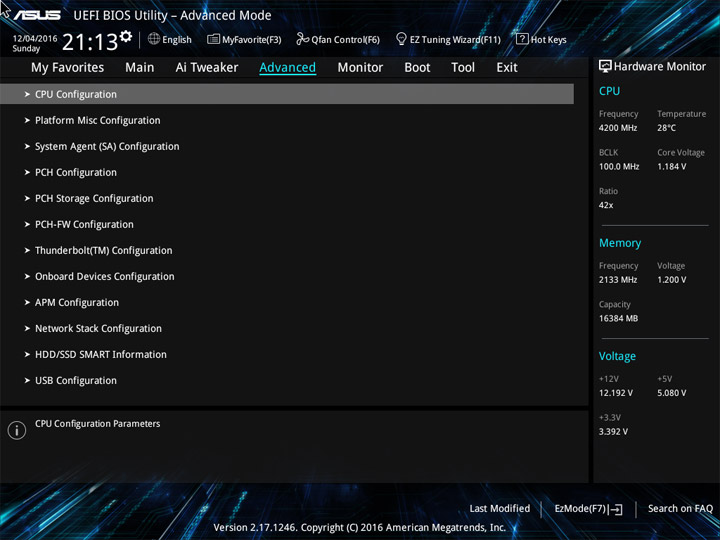Click the Hardware Monitor display icon
This screenshot has height=540, width=720.
[x=605, y=66]
